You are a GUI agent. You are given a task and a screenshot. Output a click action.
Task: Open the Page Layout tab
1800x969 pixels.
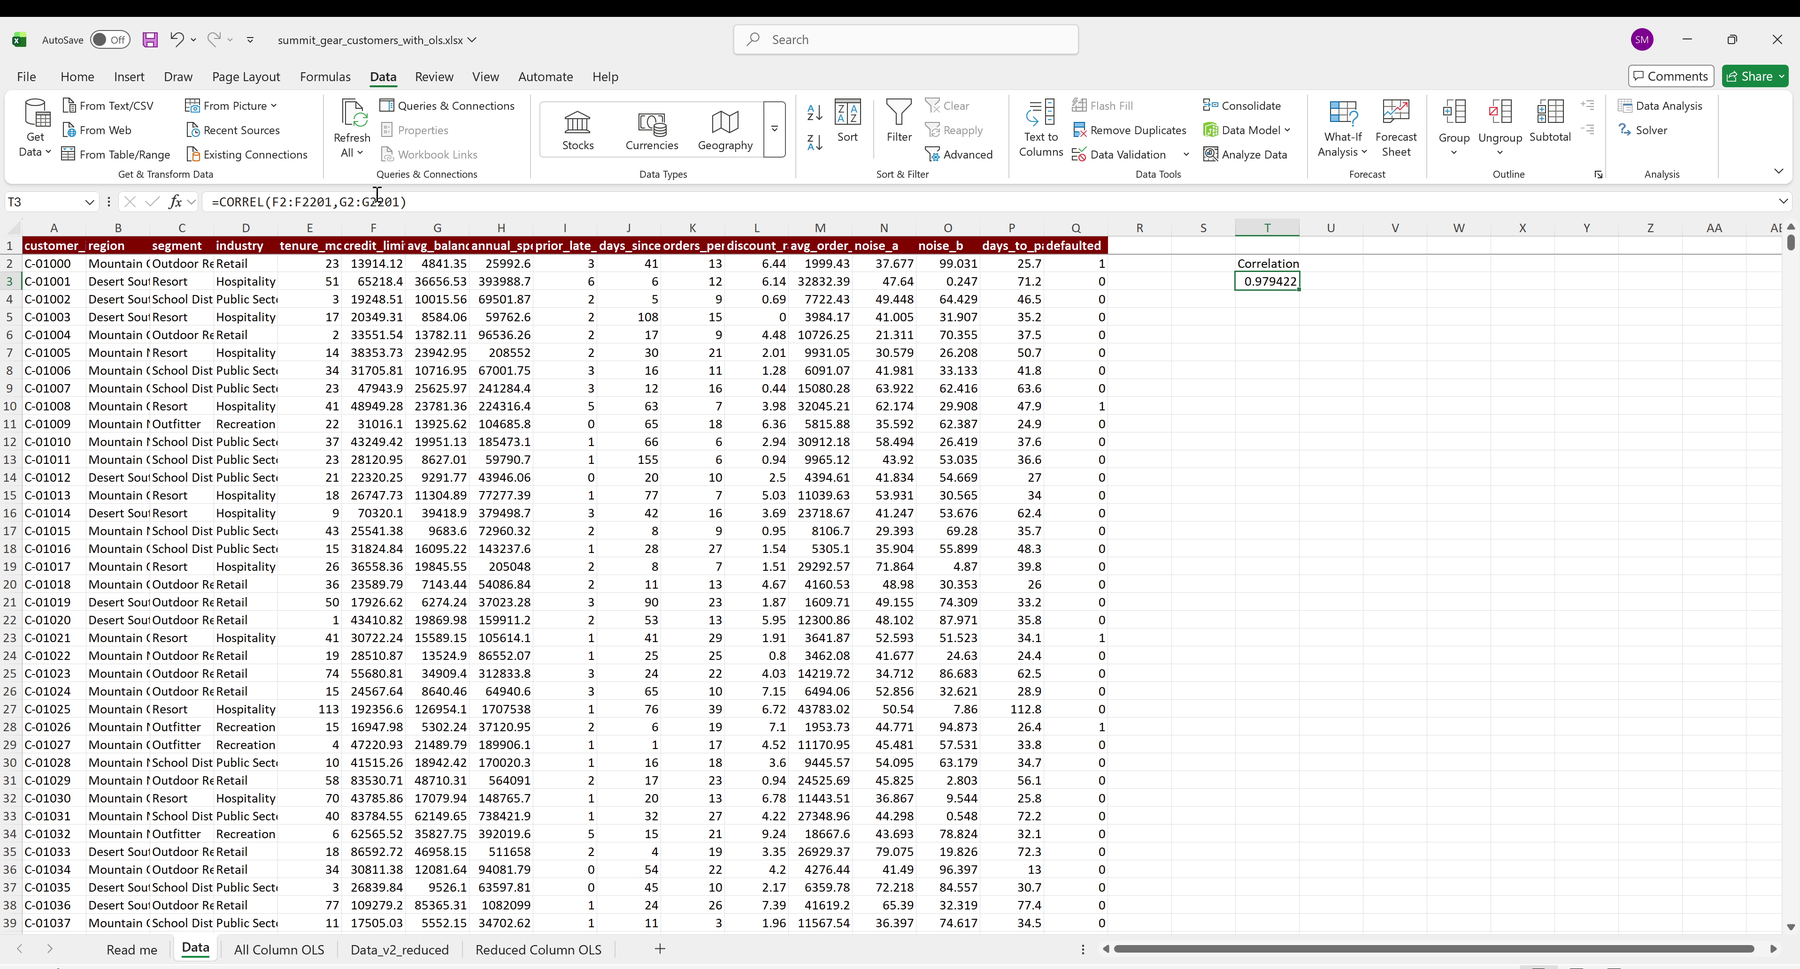click(x=246, y=77)
